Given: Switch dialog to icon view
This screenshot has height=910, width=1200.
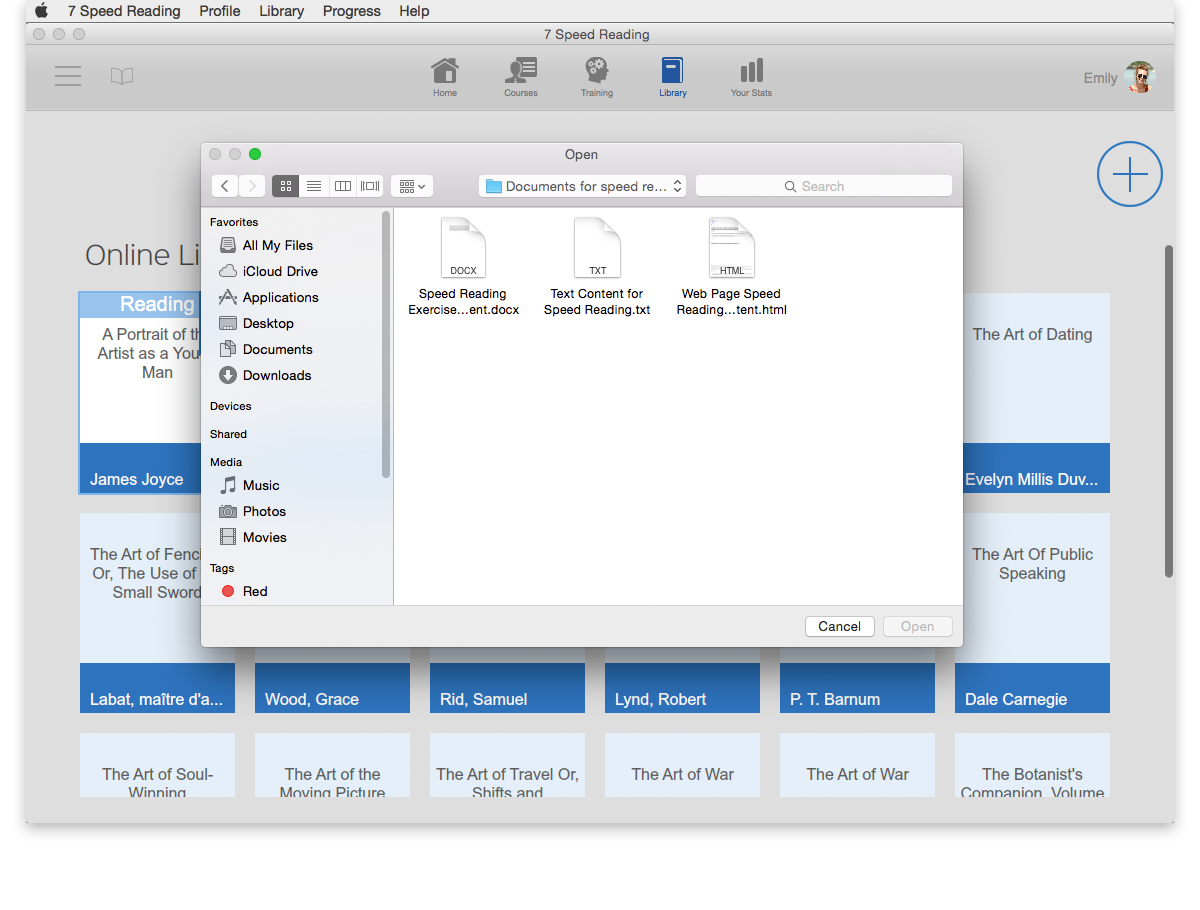Looking at the screenshot, I should tap(286, 186).
